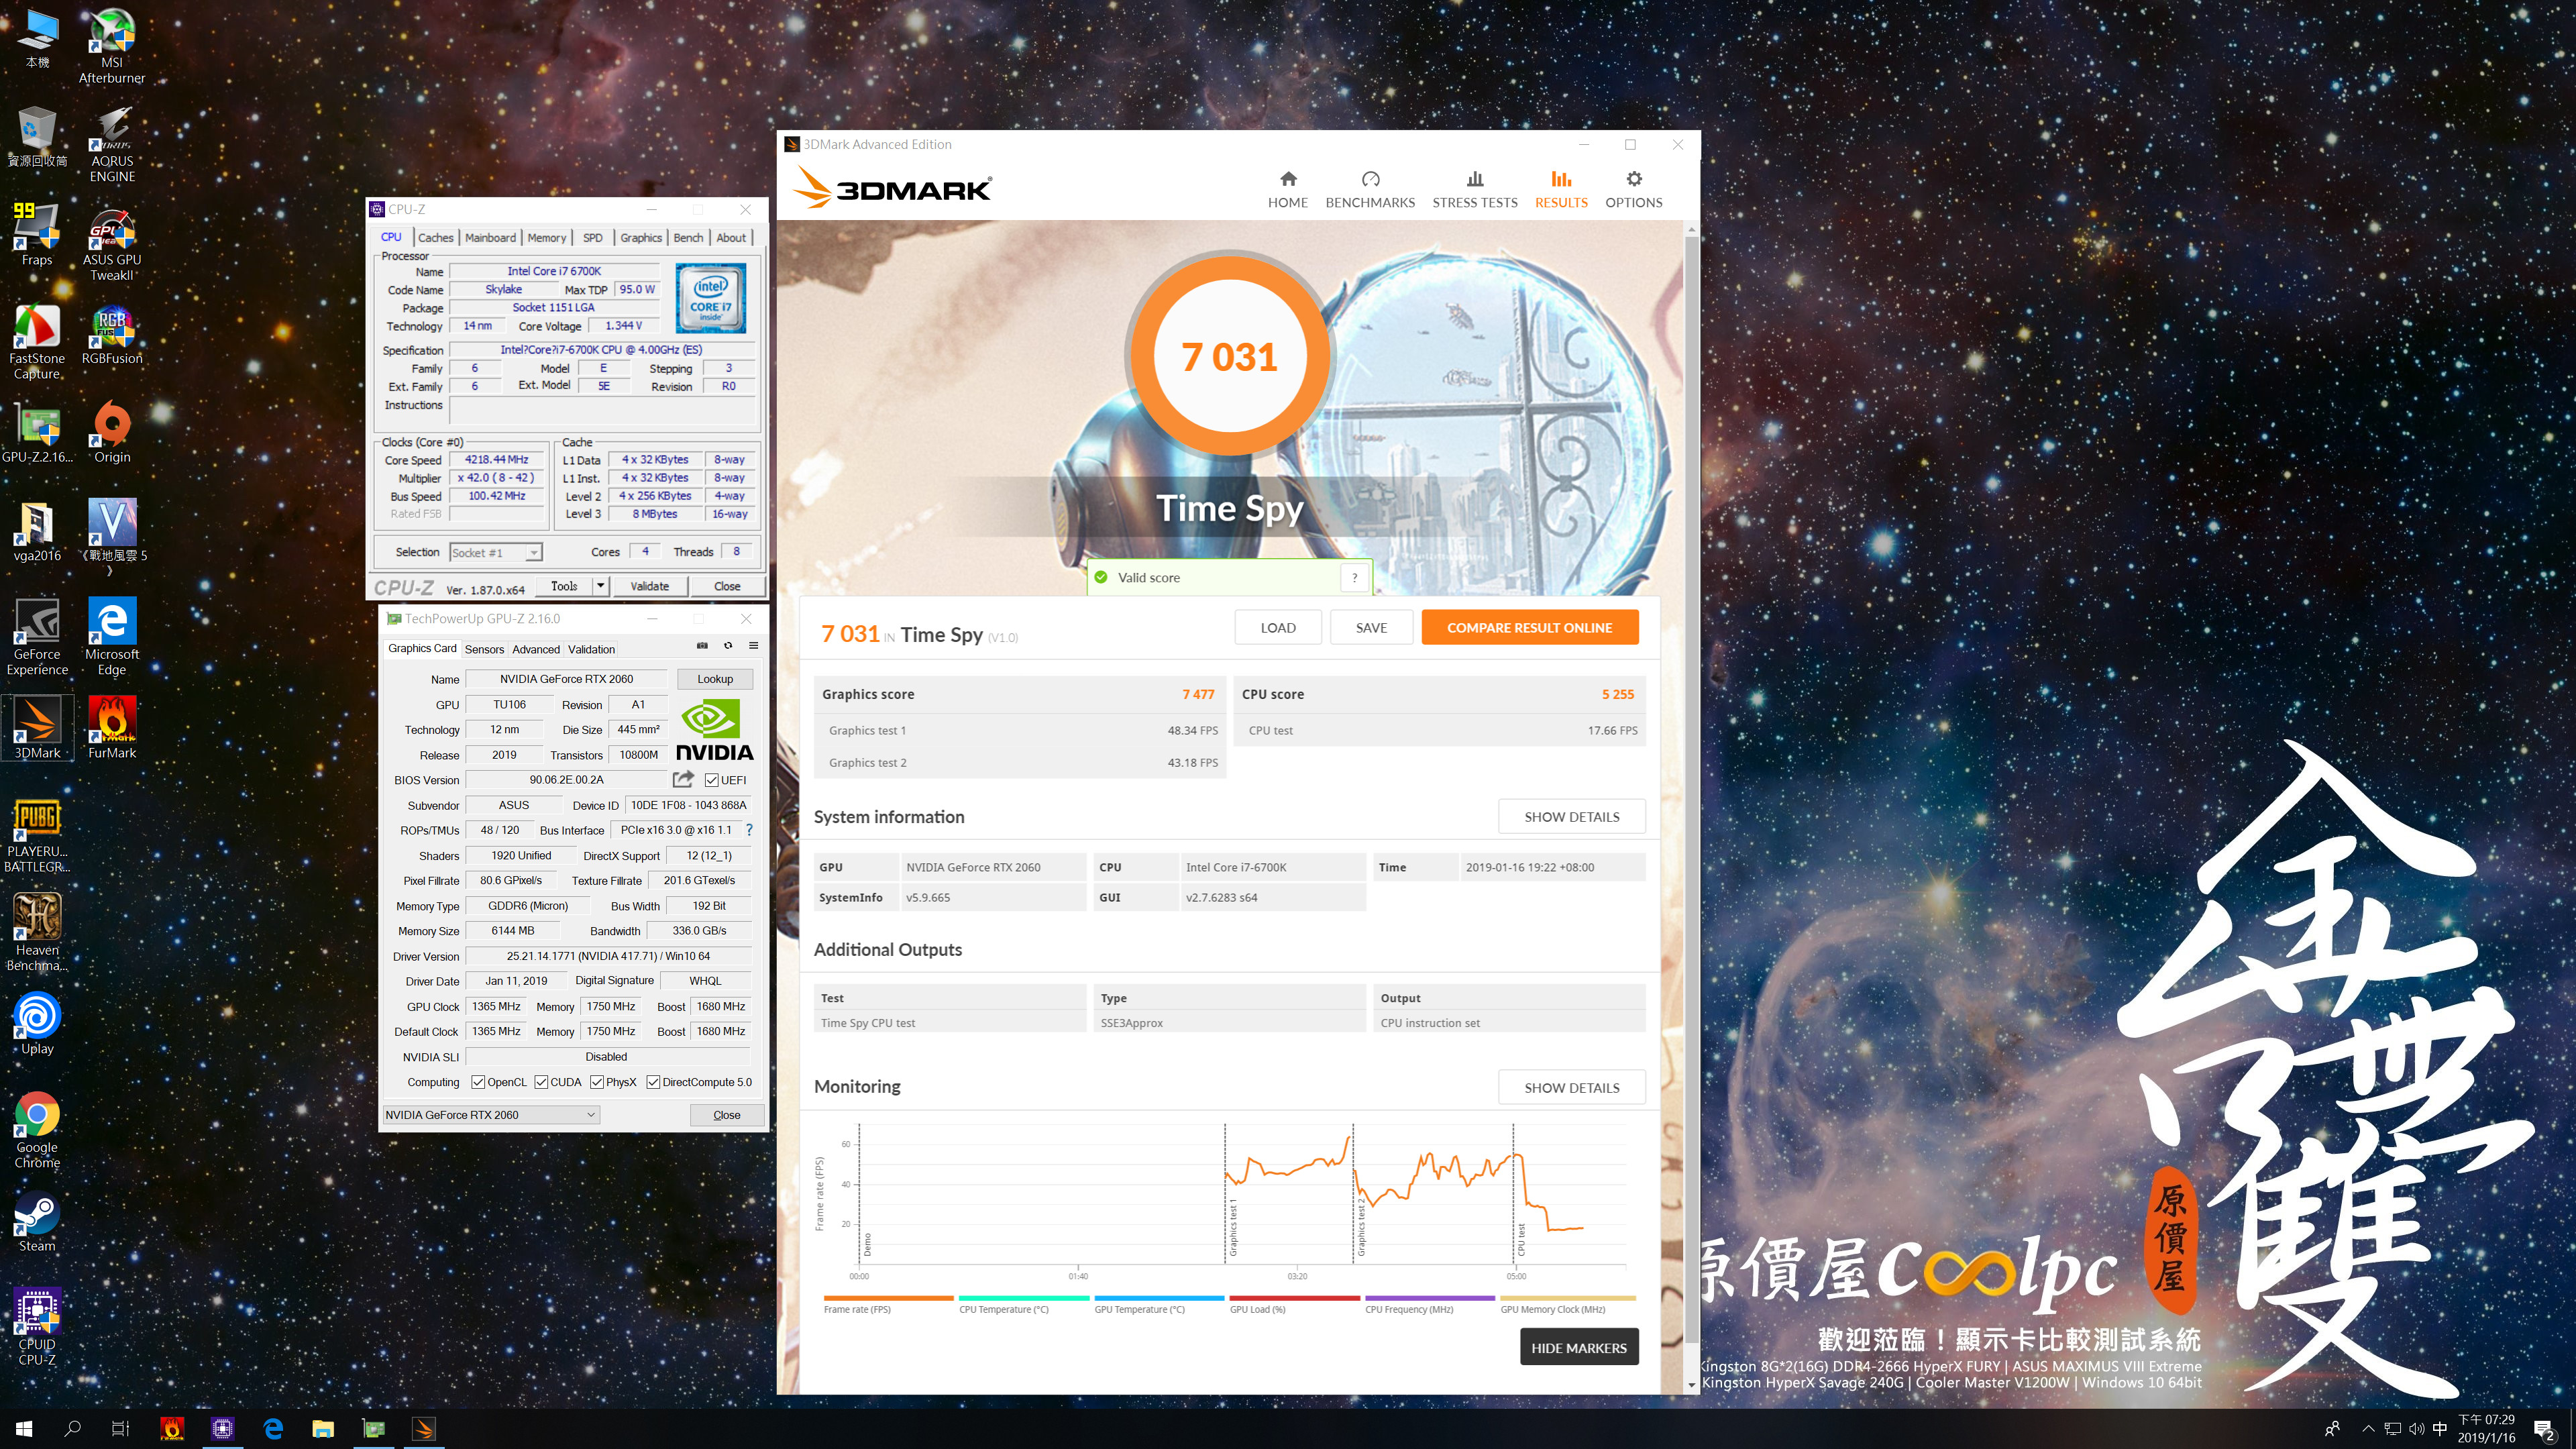Click BIOS version share/export icon in GPU-Z

coord(683,779)
